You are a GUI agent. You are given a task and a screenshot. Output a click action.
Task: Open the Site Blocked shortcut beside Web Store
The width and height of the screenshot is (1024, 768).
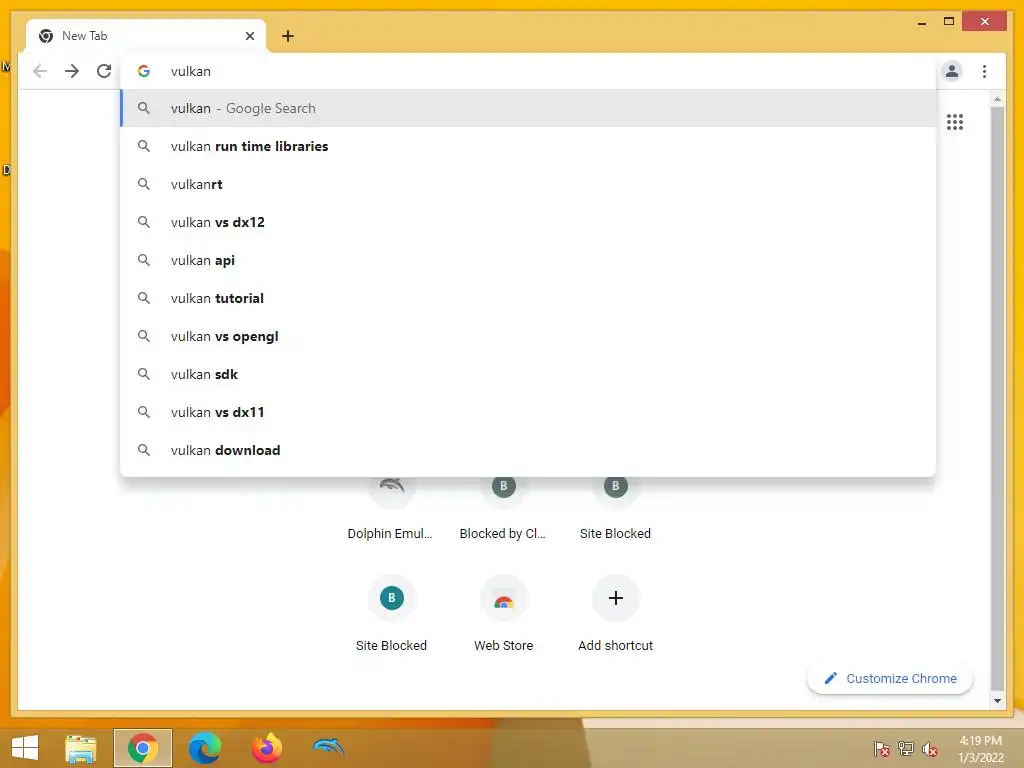pyautogui.click(x=391, y=613)
